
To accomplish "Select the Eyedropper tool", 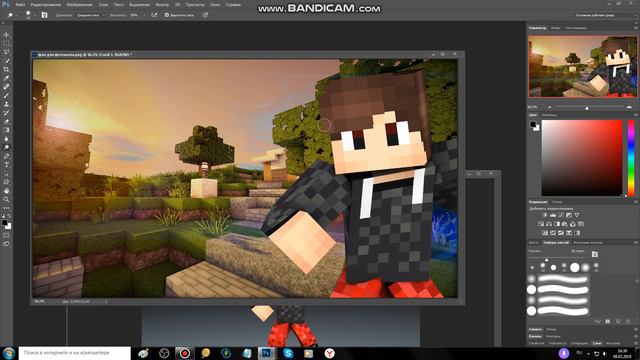I will click(x=6, y=78).
